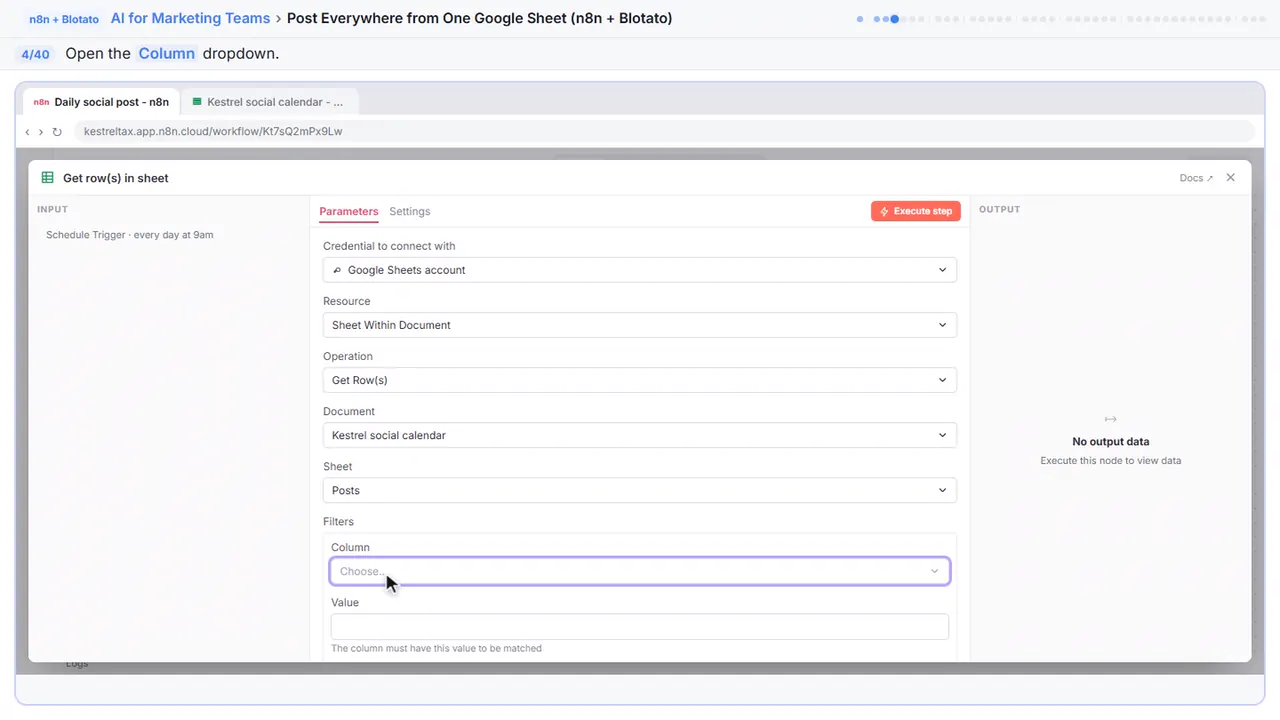Open the Operation dropdown showing Get Row(s)

[x=640, y=380]
